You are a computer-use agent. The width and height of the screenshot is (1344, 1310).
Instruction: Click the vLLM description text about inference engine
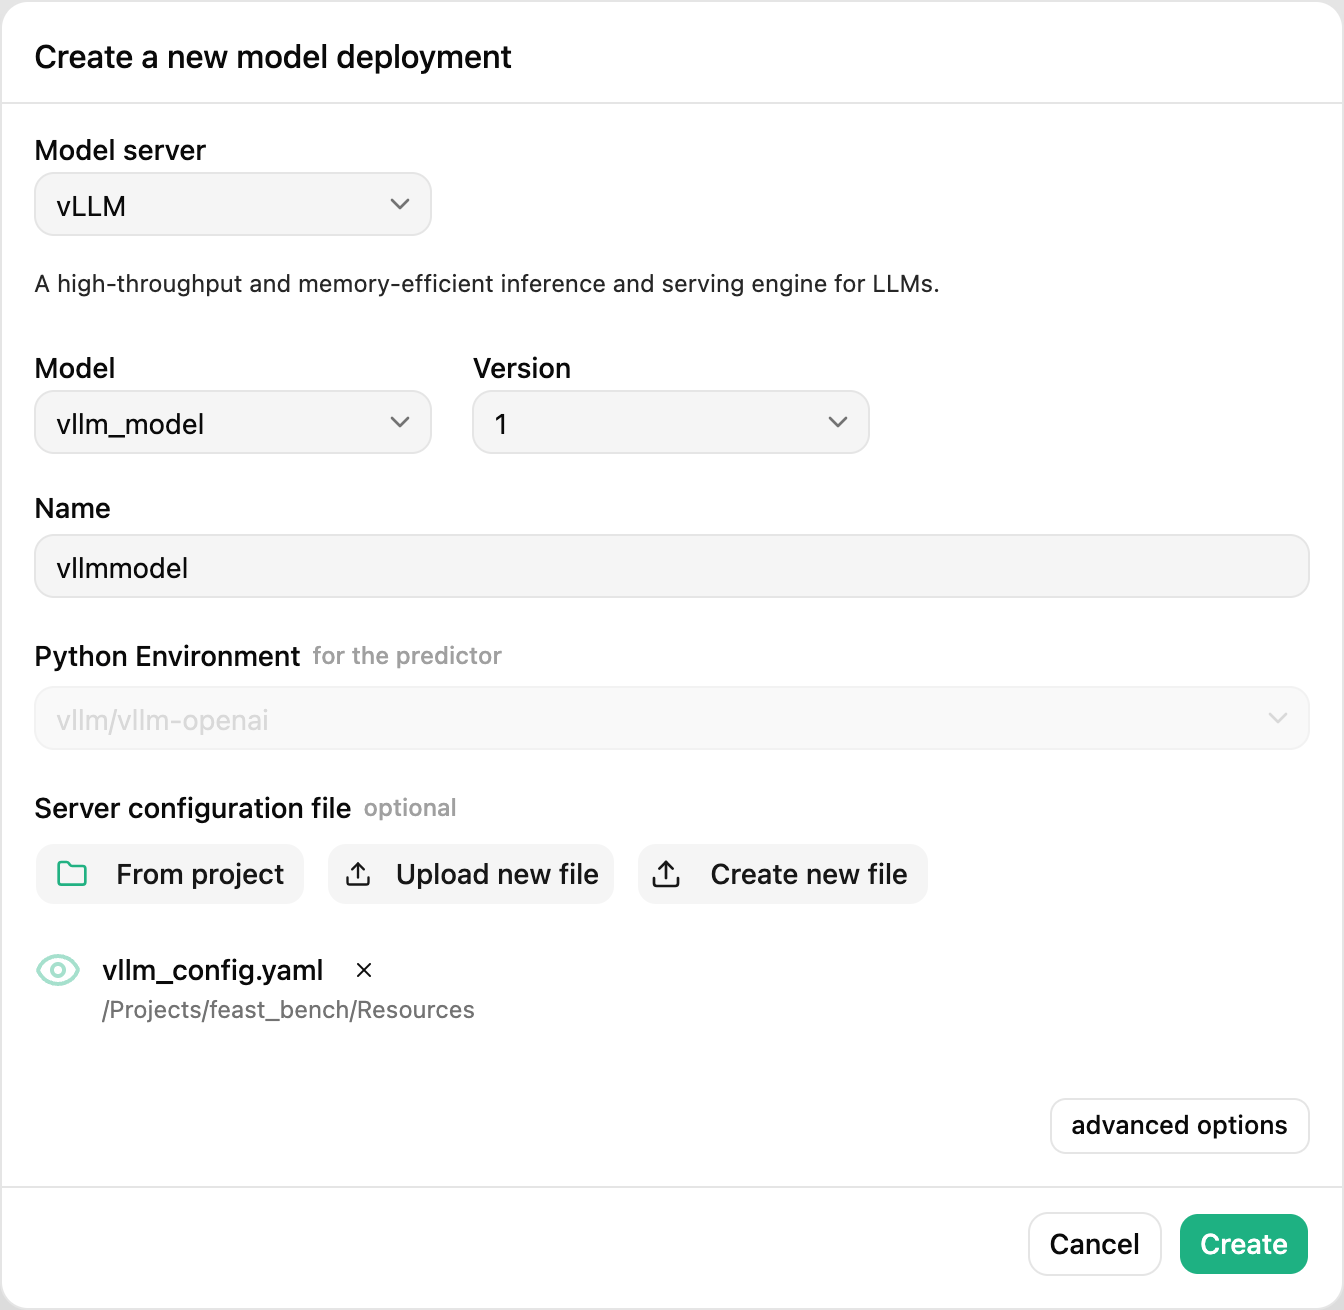click(x=487, y=284)
